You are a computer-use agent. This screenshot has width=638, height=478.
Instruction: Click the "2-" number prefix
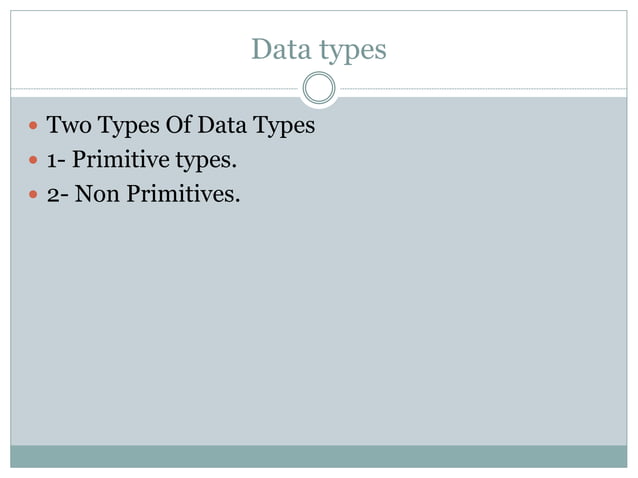click(57, 192)
